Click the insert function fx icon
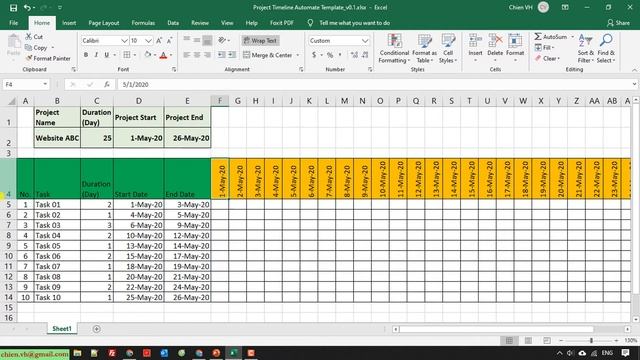The height and width of the screenshot is (360, 640). click(x=107, y=84)
